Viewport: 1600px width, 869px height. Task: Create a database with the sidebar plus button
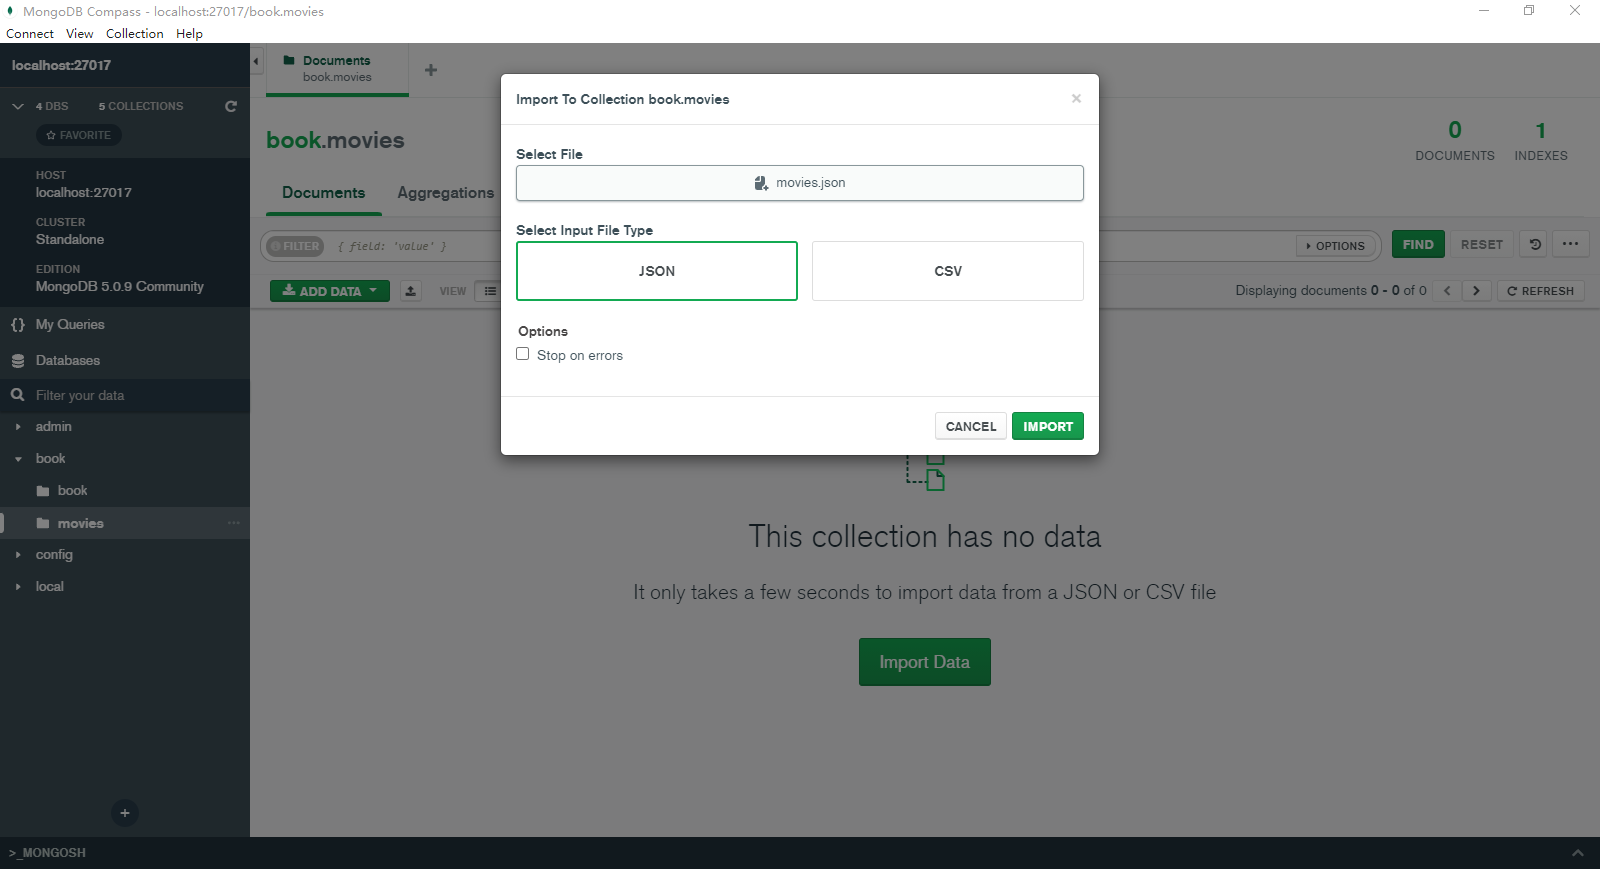[x=125, y=813]
